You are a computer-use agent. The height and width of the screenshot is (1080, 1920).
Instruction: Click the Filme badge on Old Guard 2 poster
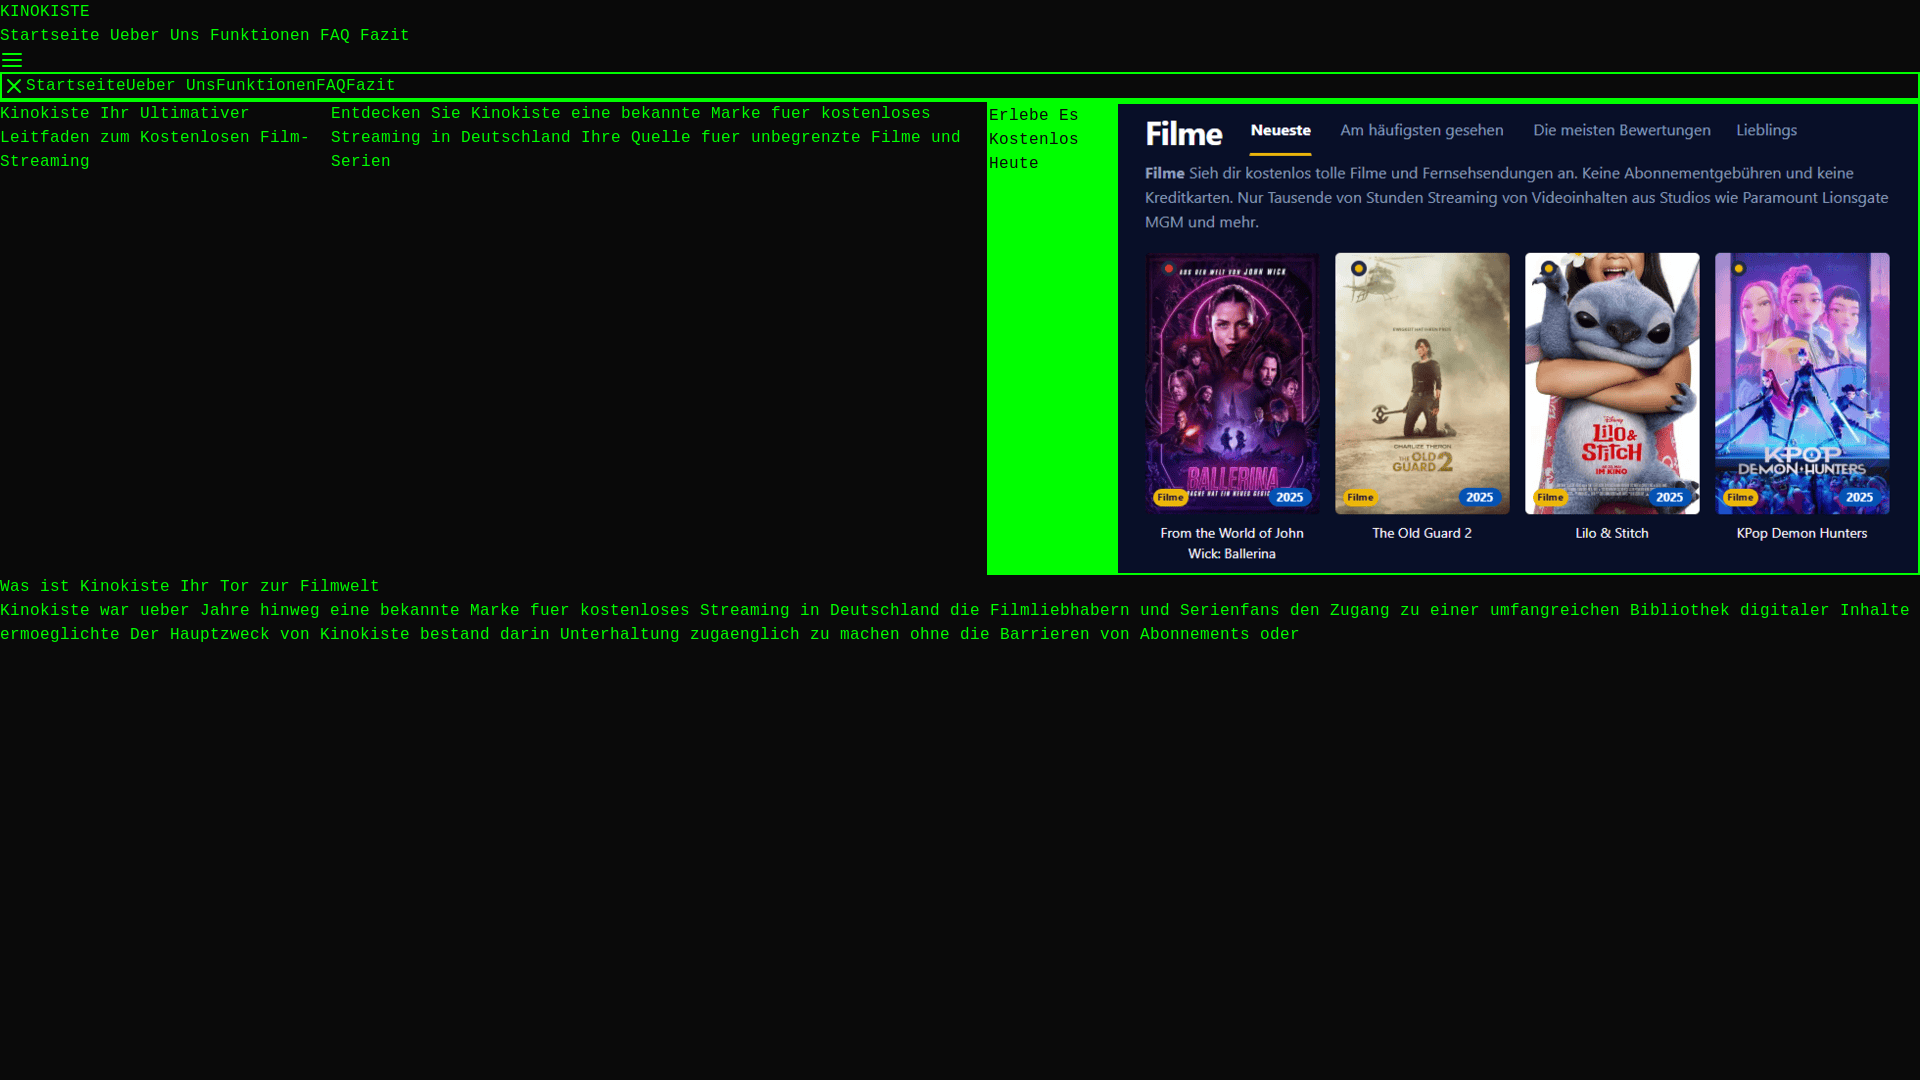(1360, 498)
